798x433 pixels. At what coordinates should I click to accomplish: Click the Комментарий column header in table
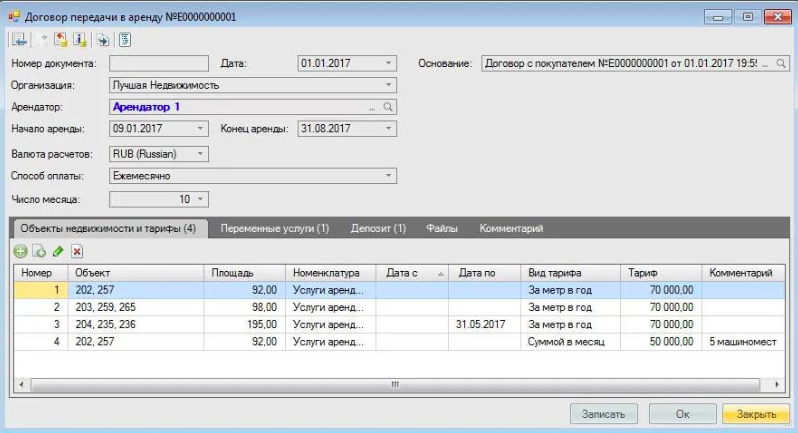pyautogui.click(x=743, y=273)
